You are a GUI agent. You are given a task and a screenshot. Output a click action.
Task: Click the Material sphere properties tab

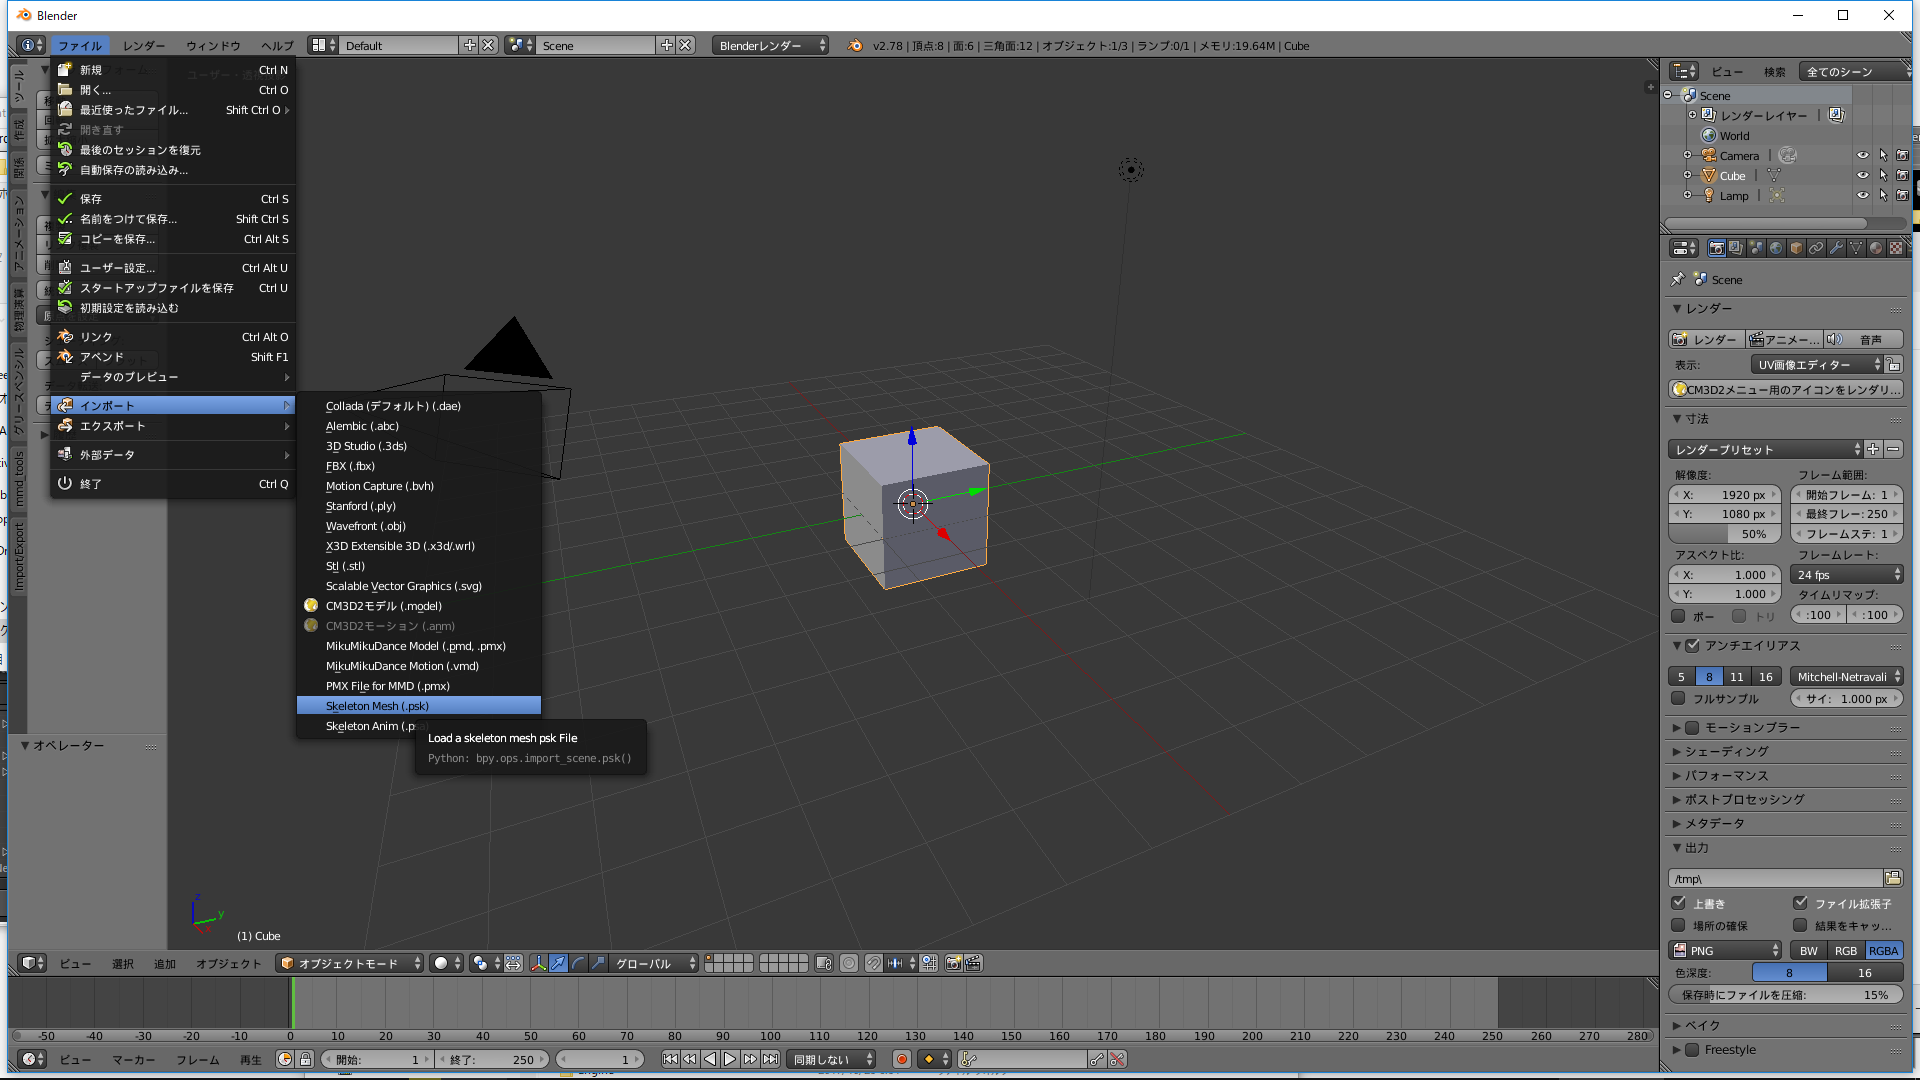tap(1876, 248)
